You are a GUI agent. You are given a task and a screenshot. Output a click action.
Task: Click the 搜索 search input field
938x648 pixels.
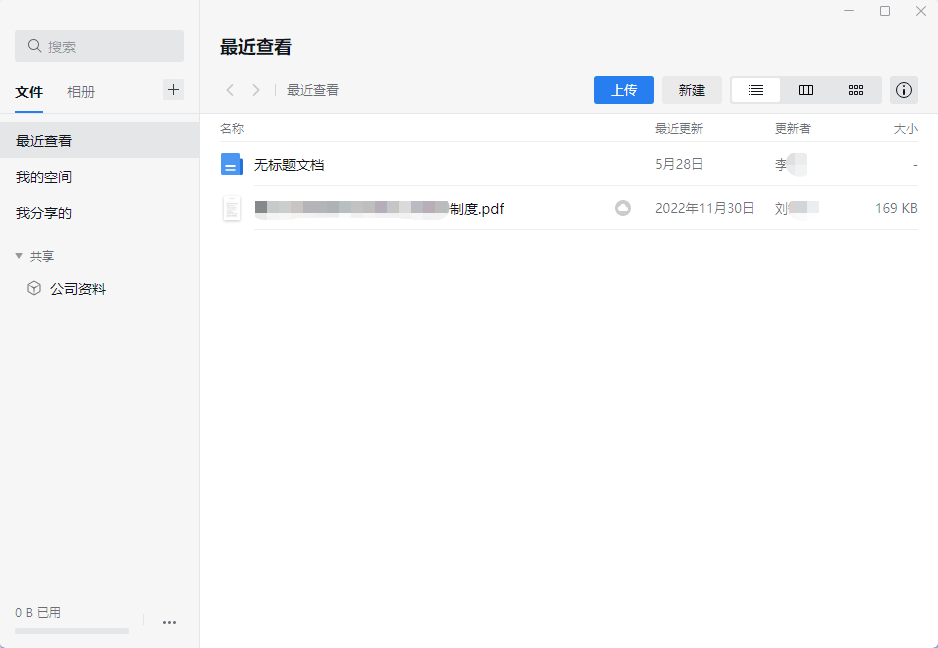tap(99, 46)
